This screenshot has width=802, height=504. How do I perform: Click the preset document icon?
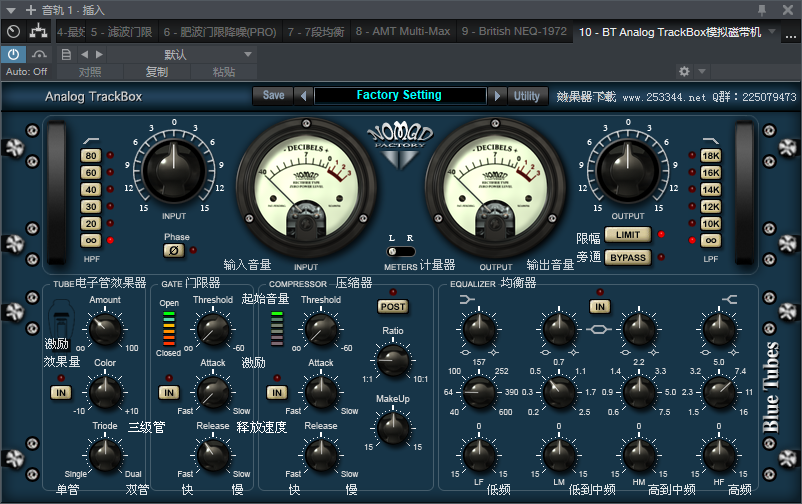(x=66, y=54)
